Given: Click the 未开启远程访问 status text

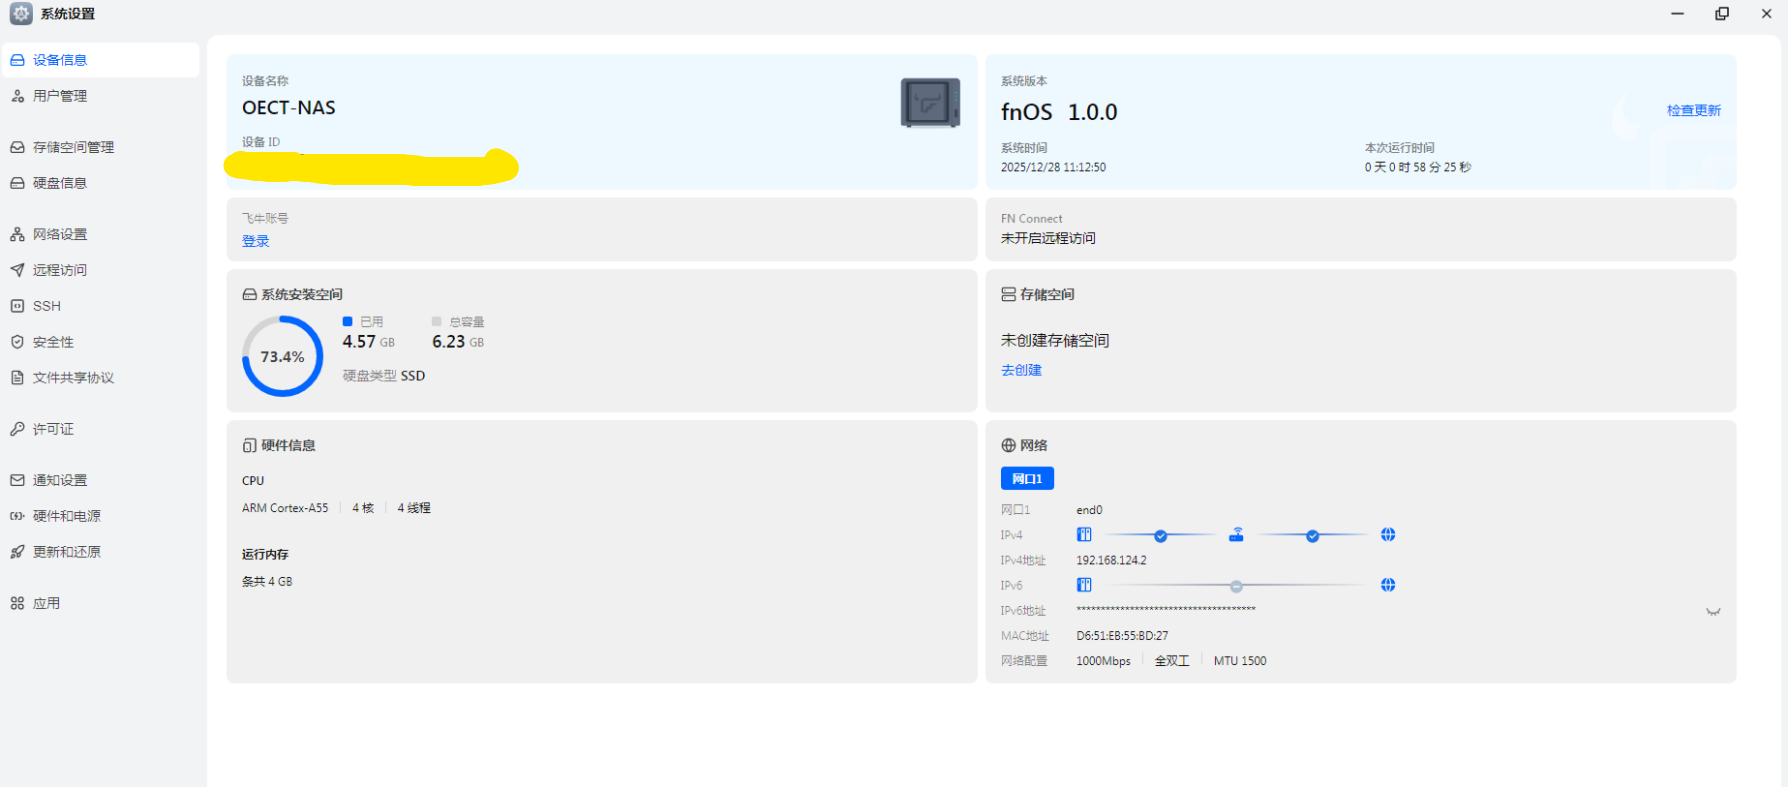Looking at the screenshot, I should (1048, 238).
